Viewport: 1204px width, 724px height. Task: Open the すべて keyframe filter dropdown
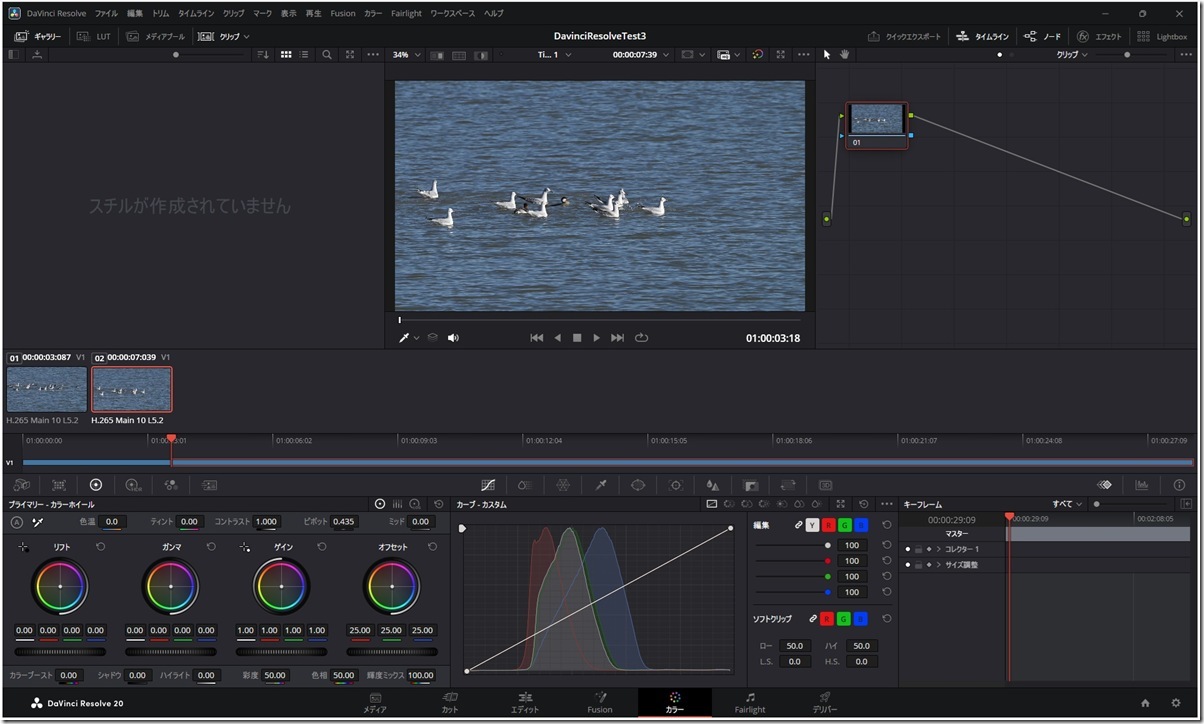coord(1067,504)
